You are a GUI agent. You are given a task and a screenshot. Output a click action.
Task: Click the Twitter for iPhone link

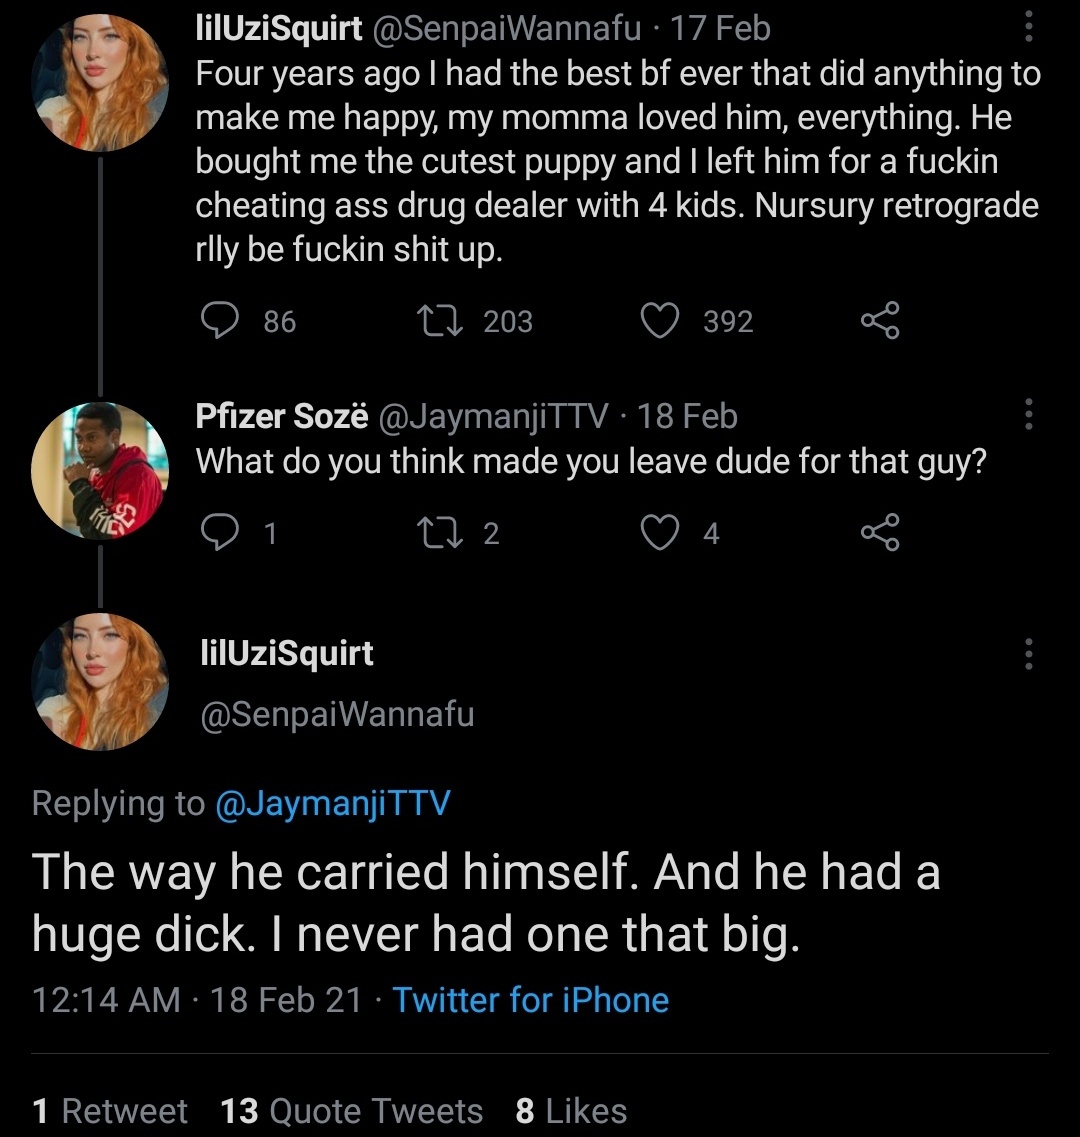pos(530,1000)
